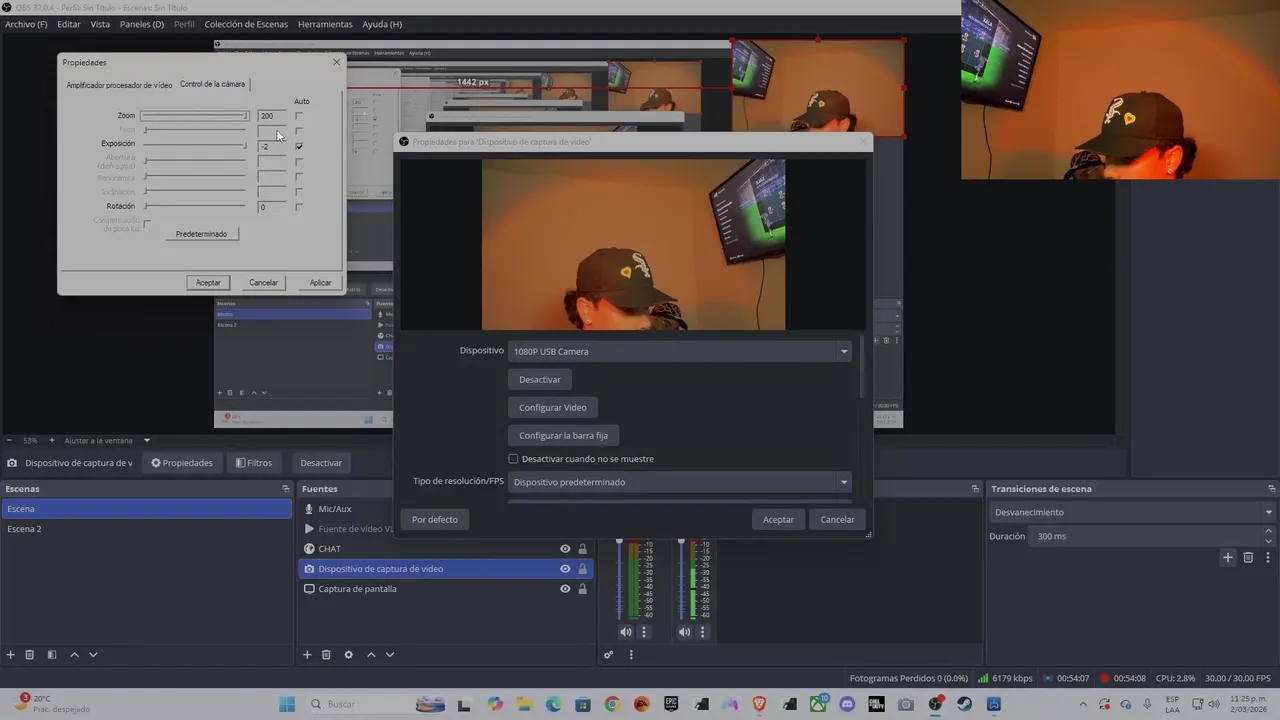Viewport: 1280px width, 720px height.
Task: Check Auto checkbox for Zoom
Action: (299, 116)
